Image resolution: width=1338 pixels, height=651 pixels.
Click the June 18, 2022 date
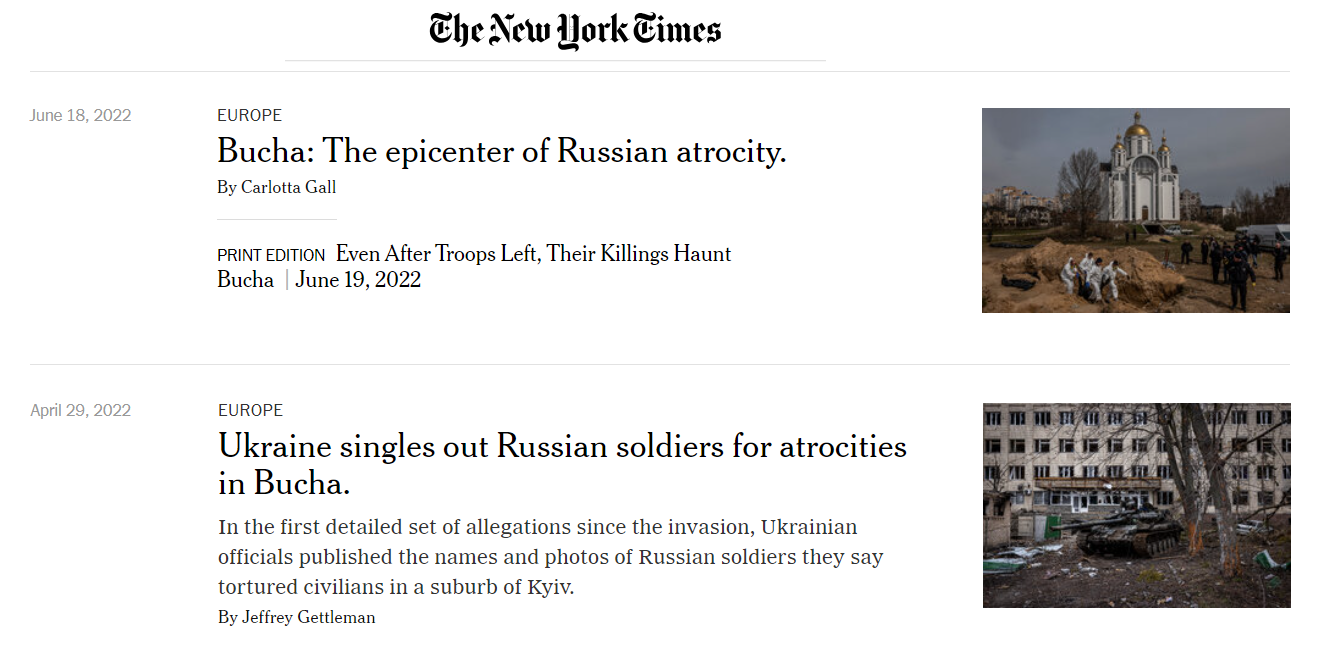coord(80,115)
